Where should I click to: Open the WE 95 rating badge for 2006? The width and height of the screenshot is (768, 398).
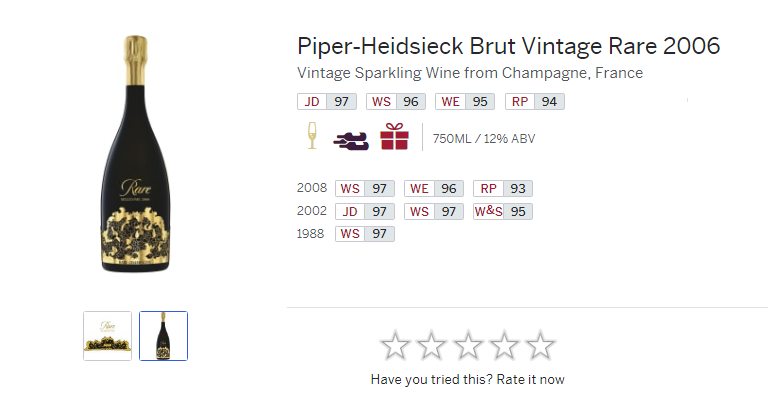coord(465,102)
